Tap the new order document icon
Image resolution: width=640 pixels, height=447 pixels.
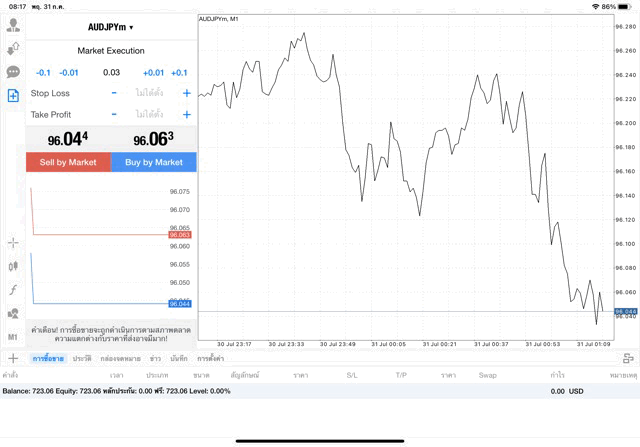[13, 96]
